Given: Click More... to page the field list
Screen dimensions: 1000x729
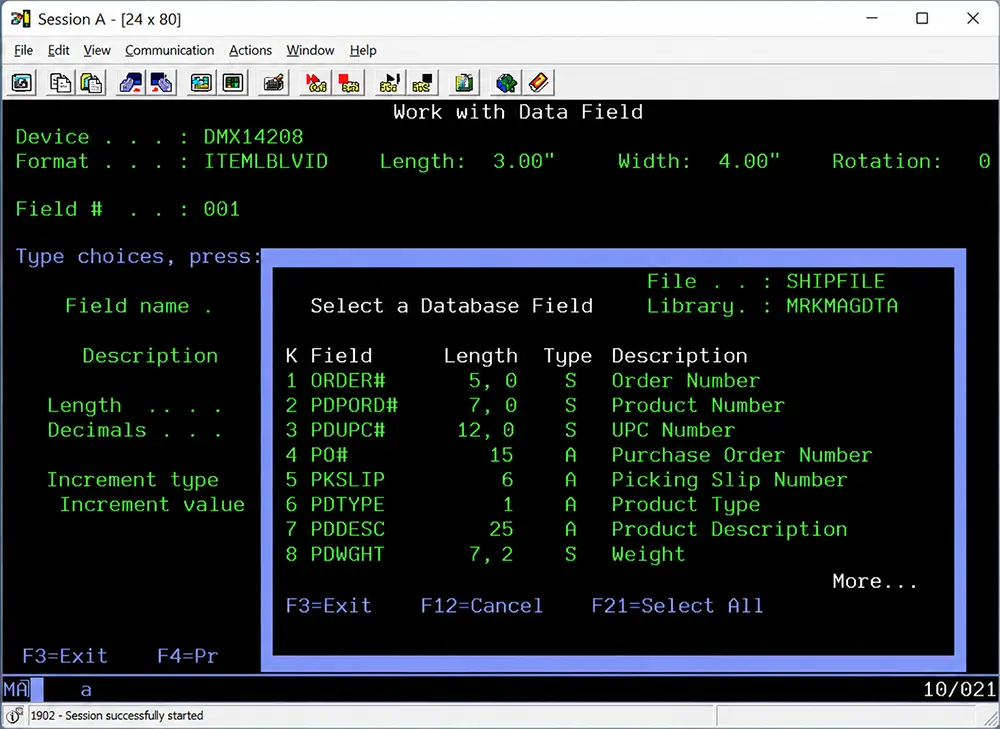Looking at the screenshot, I should 874,581.
